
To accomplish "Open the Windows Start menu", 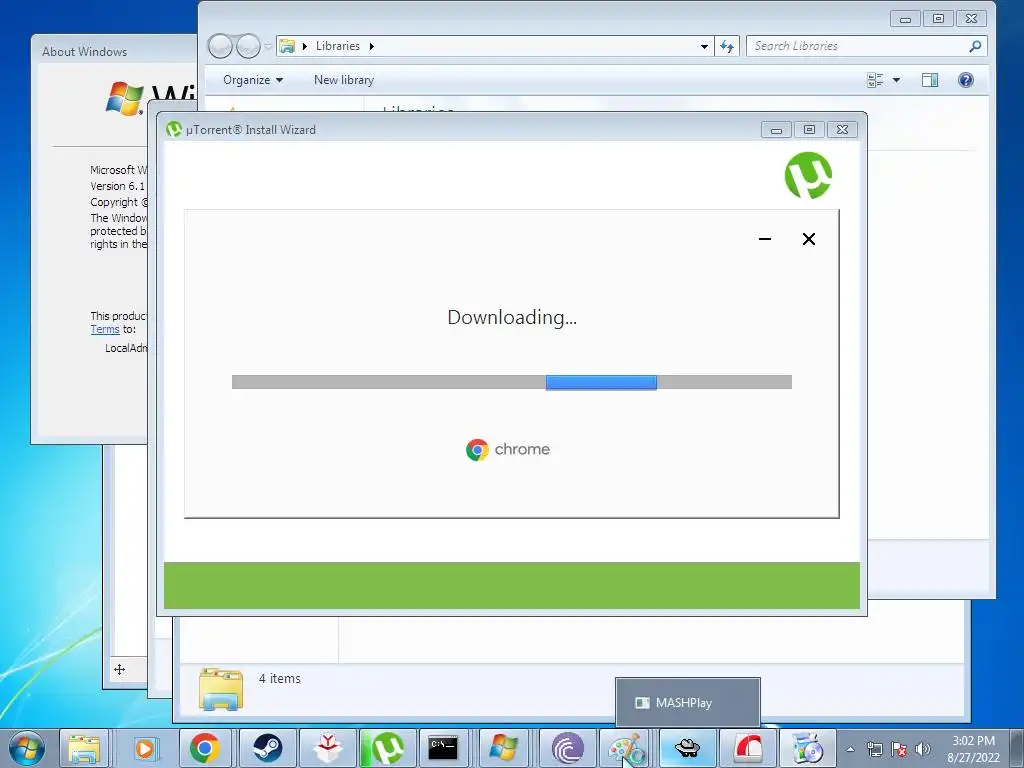I will pos(27,748).
